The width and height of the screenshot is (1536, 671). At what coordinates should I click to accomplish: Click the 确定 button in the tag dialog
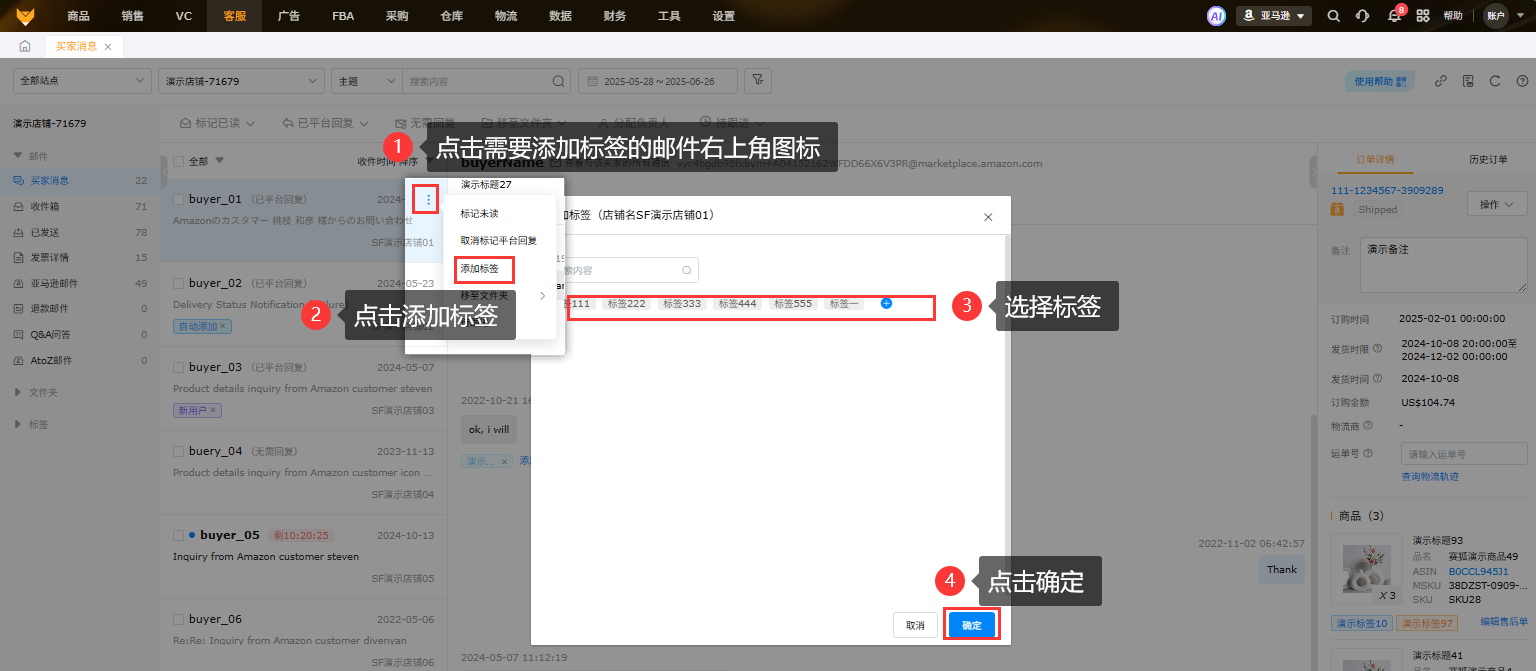point(971,624)
